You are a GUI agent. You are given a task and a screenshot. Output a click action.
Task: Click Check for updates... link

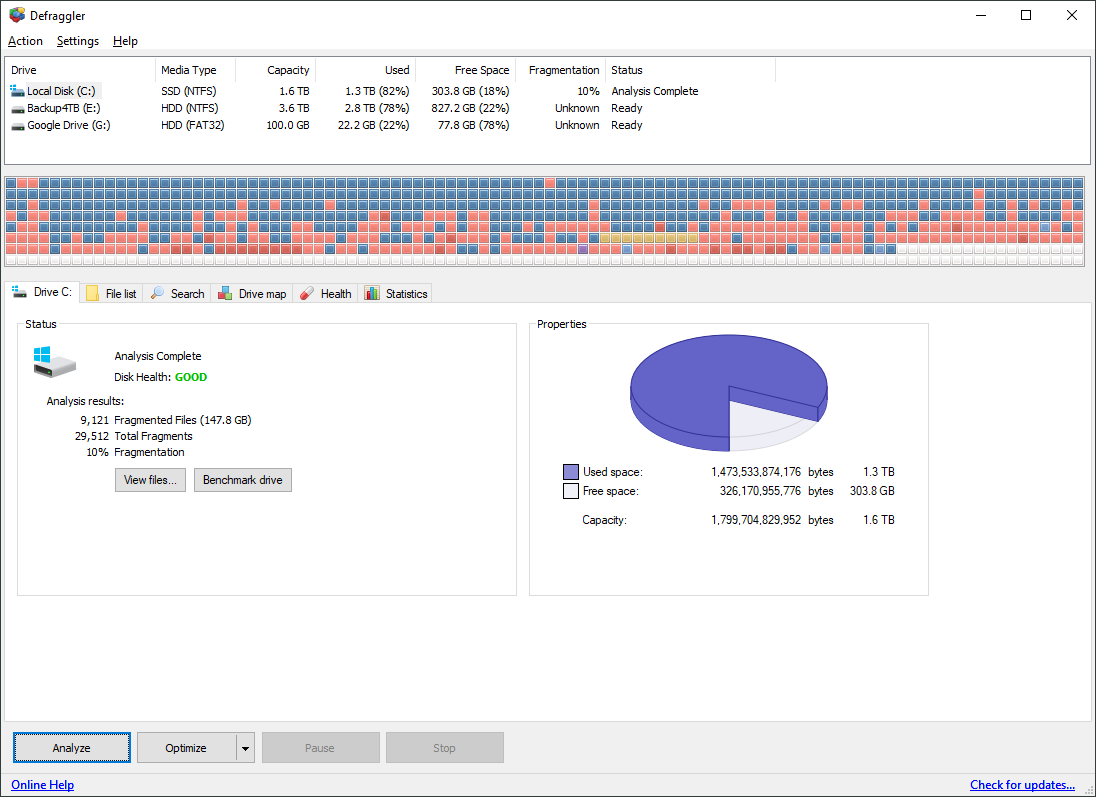[x=1022, y=784]
